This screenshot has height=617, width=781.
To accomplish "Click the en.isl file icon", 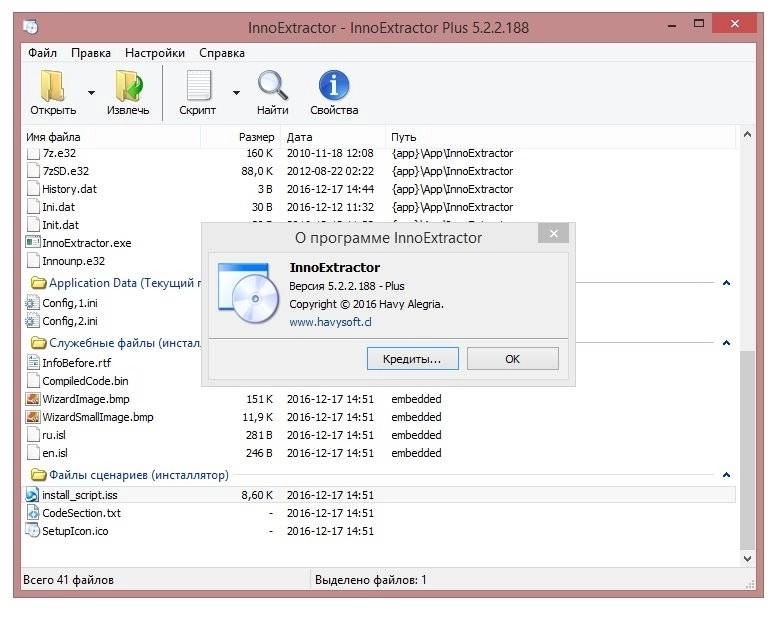I will [x=33, y=453].
